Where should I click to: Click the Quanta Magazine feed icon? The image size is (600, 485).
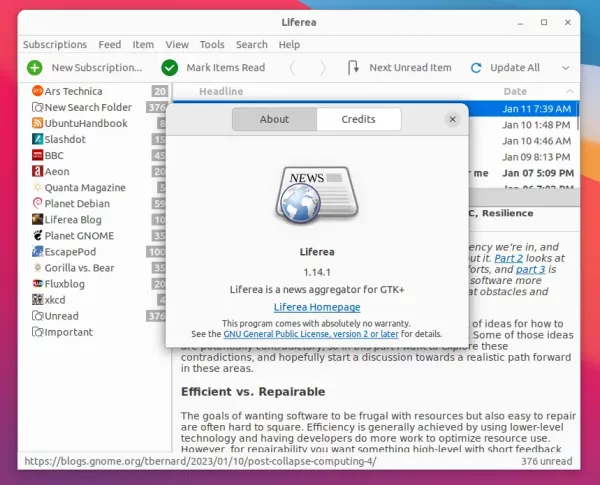click(x=37, y=187)
